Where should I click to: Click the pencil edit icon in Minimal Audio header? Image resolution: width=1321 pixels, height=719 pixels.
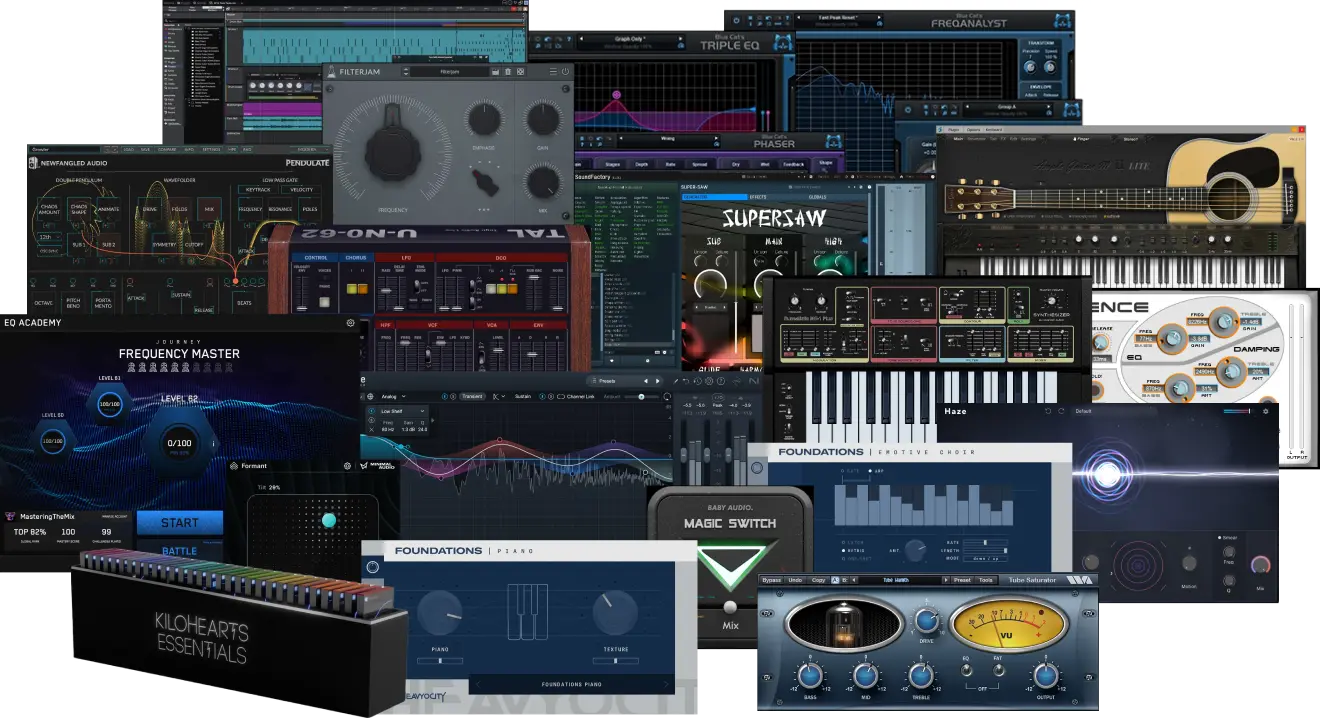675,380
